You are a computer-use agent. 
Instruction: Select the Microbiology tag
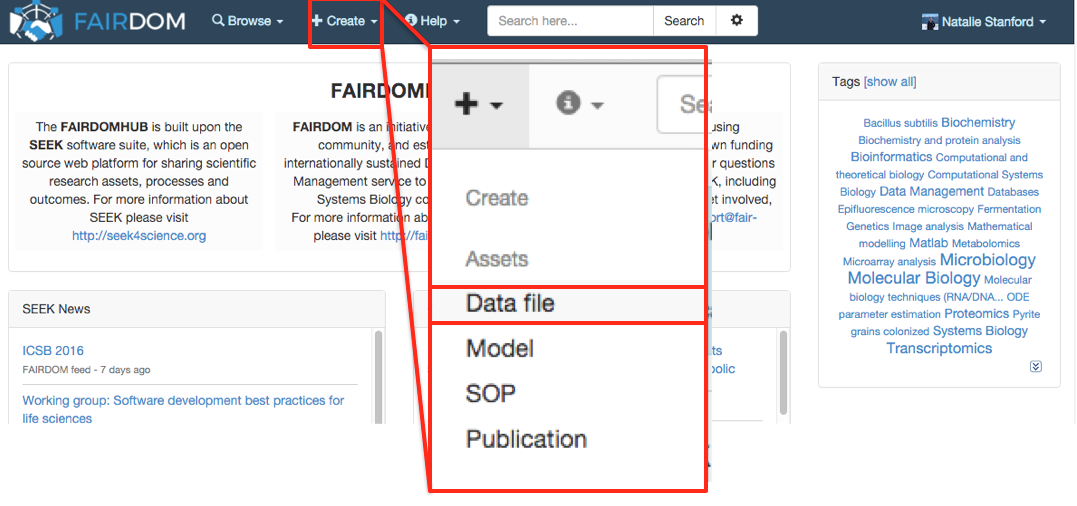click(988, 260)
